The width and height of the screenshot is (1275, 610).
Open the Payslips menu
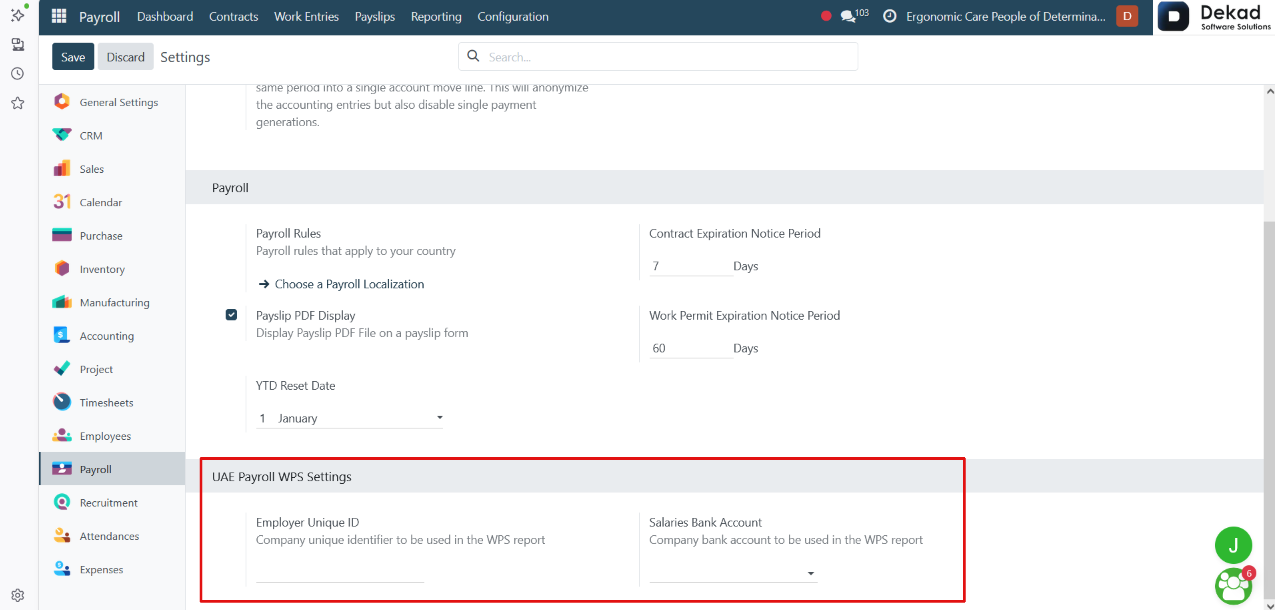tap(375, 17)
